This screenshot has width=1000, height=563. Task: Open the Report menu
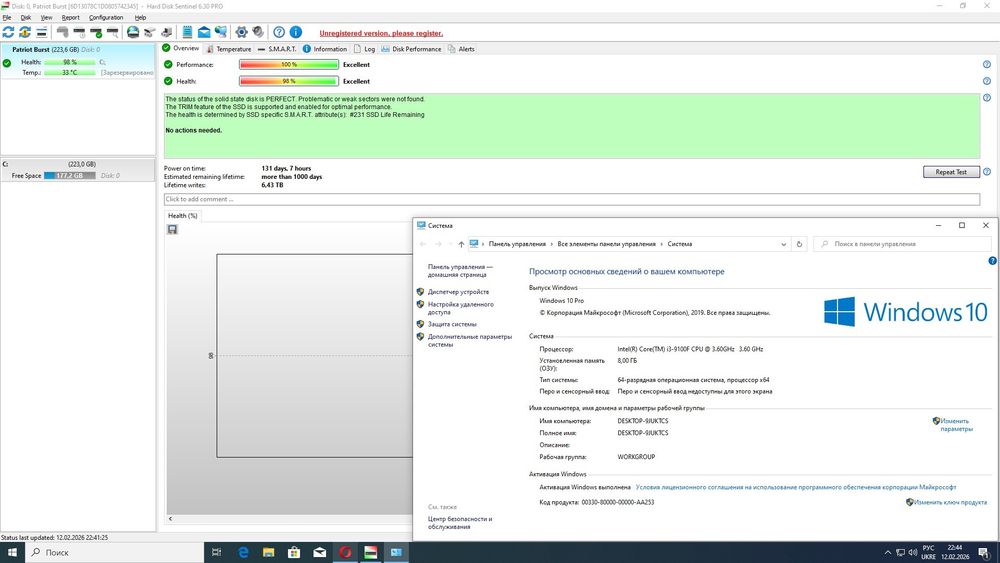(71, 18)
